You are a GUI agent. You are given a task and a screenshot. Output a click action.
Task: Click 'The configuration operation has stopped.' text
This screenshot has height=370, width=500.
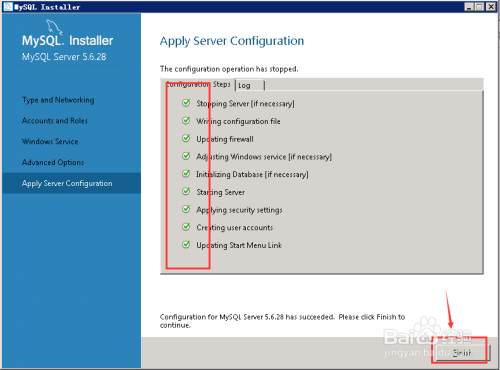229,69
